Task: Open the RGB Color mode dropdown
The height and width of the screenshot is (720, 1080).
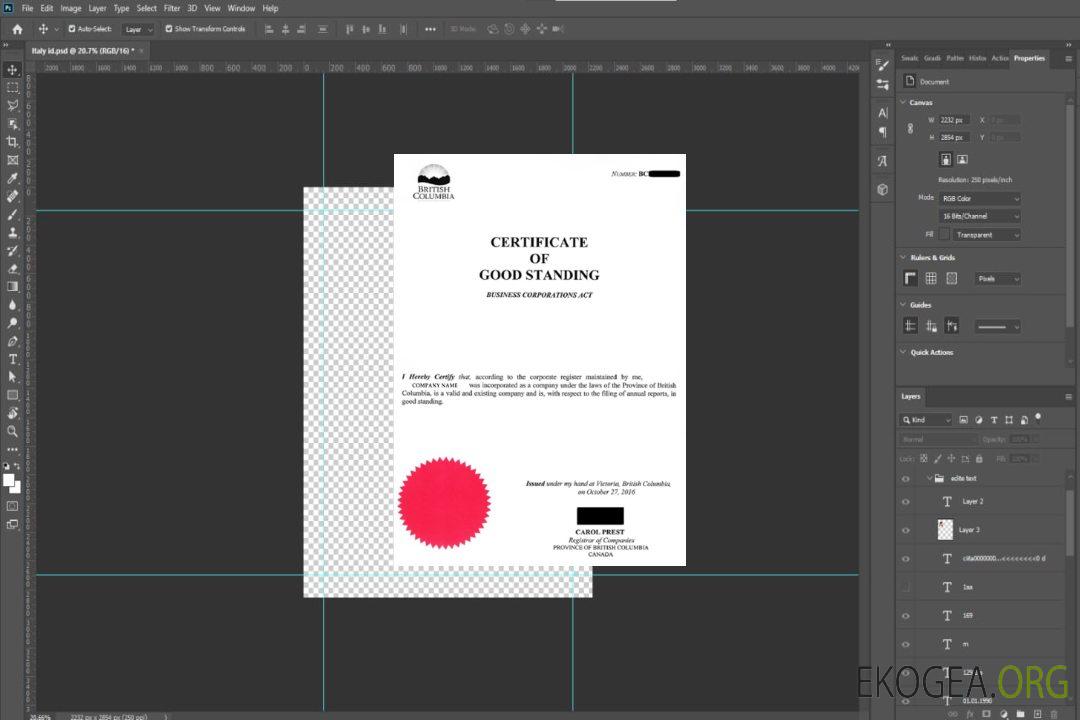Action: [980, 198]
